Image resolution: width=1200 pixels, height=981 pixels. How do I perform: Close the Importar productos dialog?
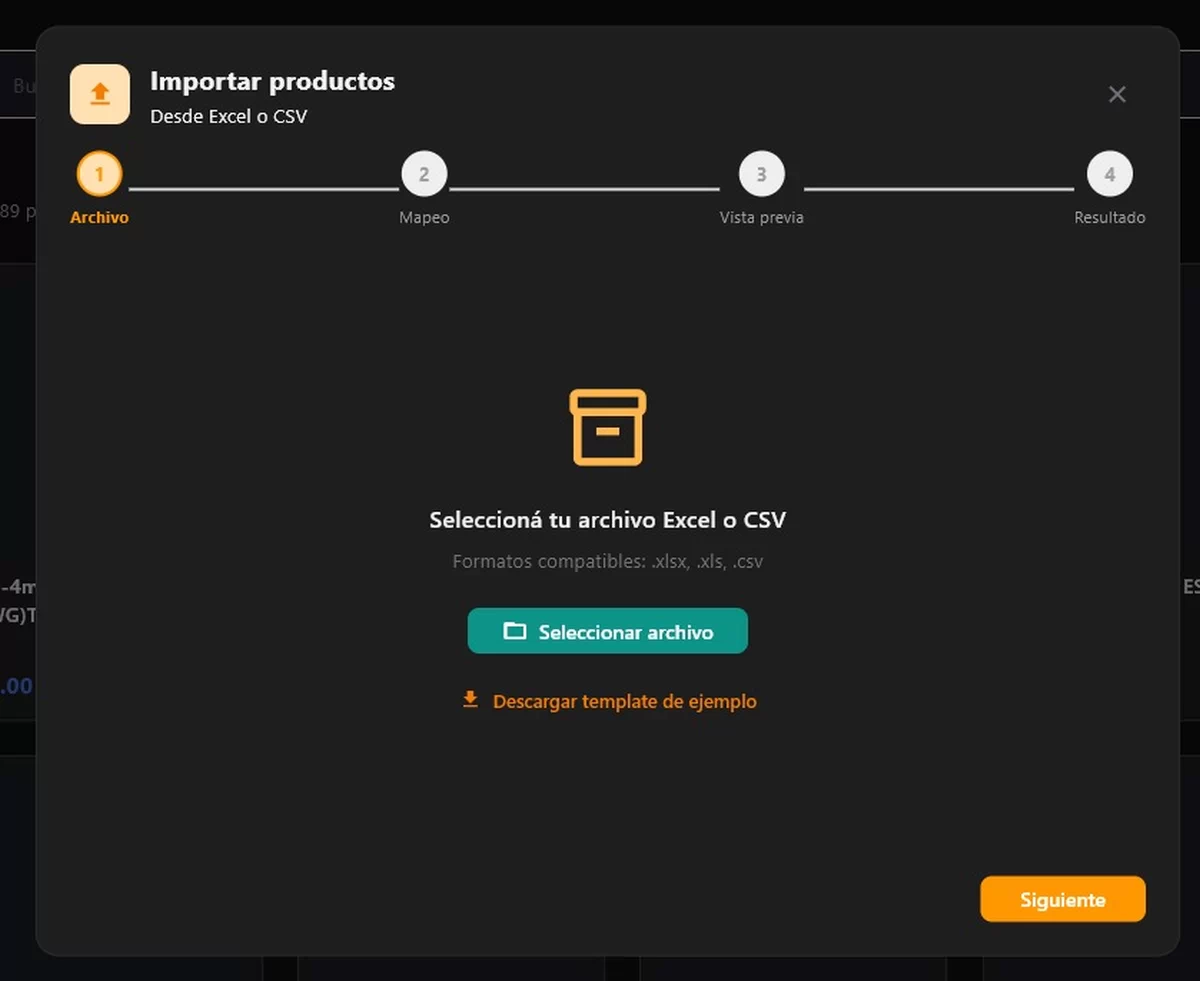click(1117, 94)
